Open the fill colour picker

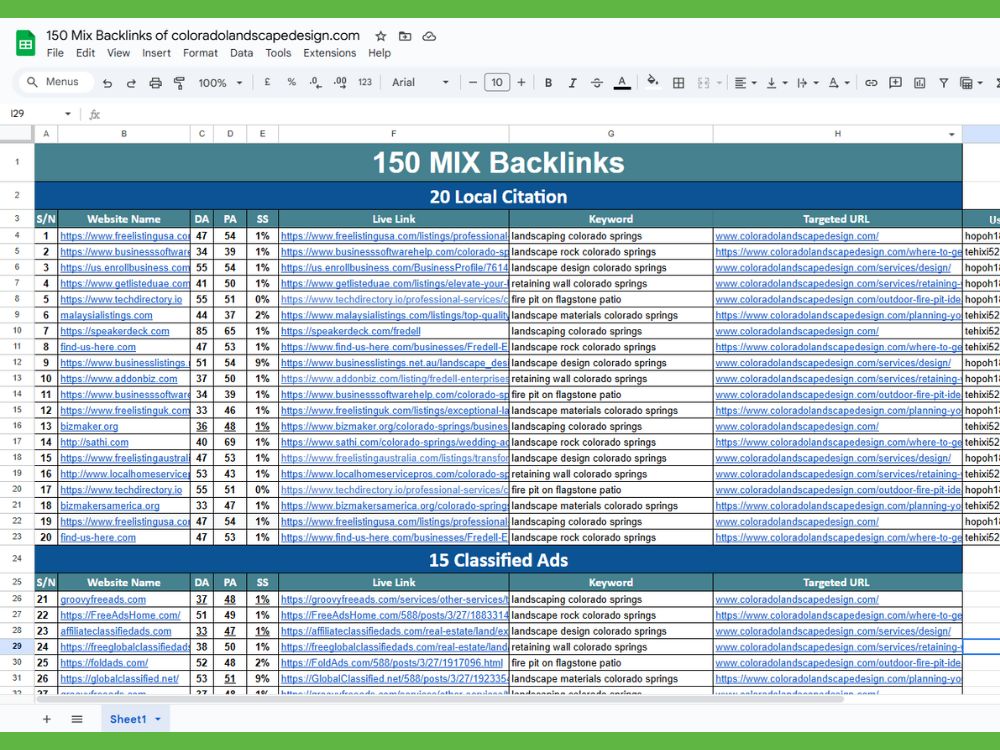652,81
